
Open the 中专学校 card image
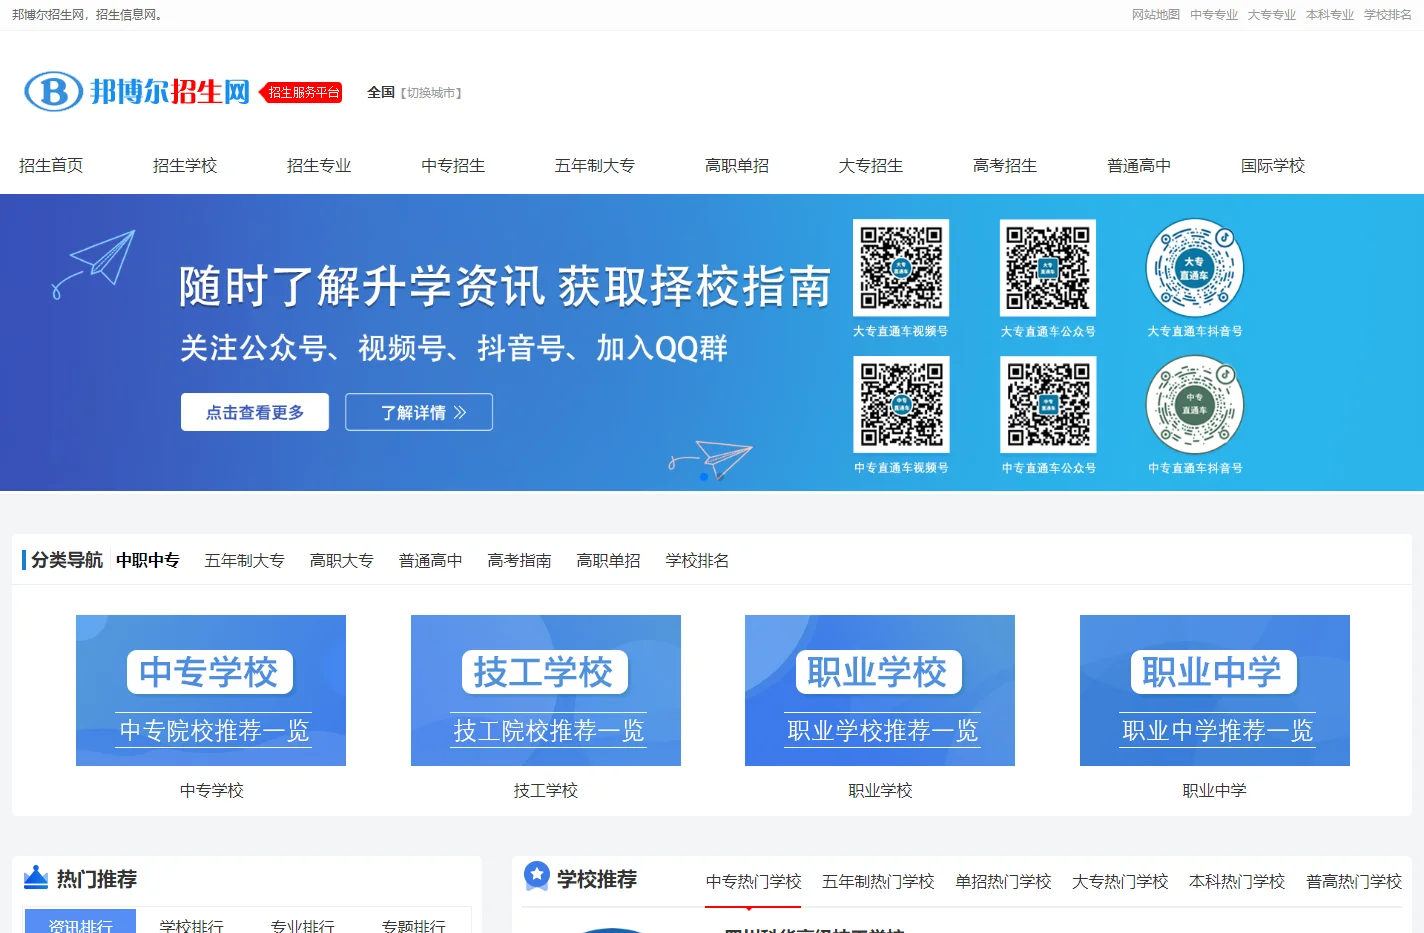[211, 690]
